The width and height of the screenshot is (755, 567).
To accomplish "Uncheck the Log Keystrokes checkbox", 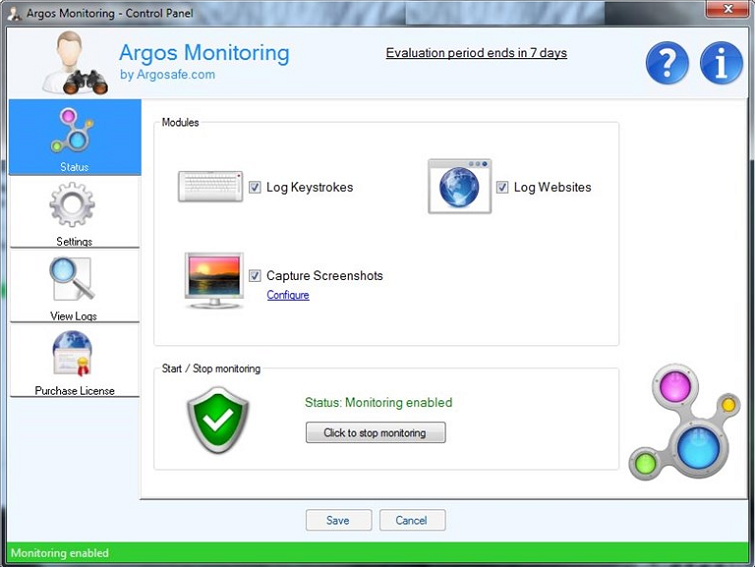I will (255, 187).
